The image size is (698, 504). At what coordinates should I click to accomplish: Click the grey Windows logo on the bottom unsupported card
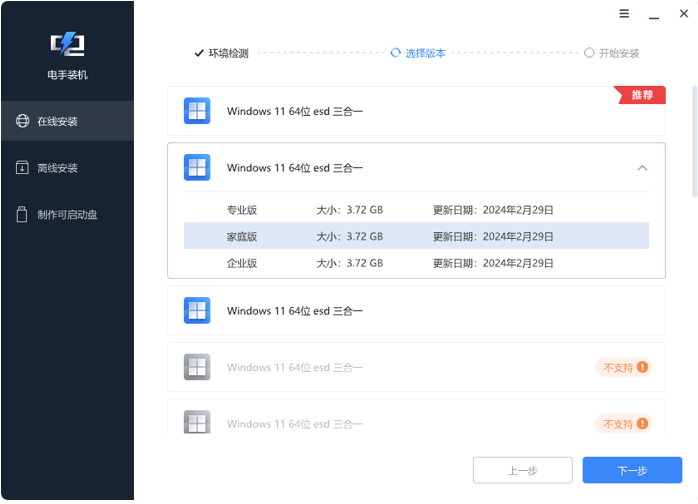(197, 422)
